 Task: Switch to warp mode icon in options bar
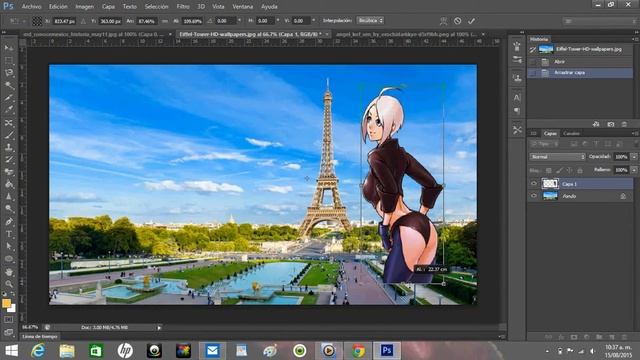click(x=443, y=20)
